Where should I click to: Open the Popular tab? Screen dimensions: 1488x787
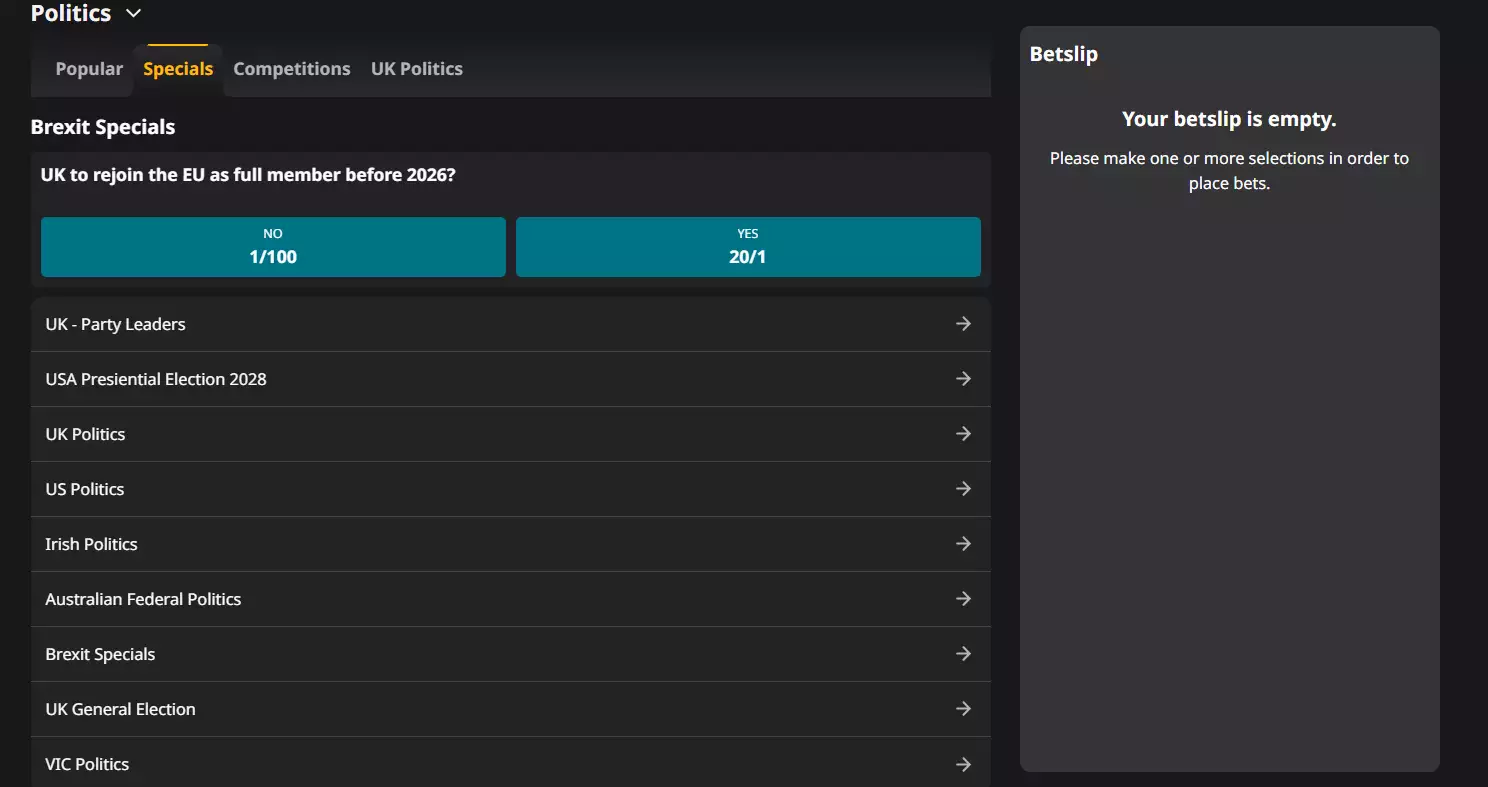click(89, 69)
